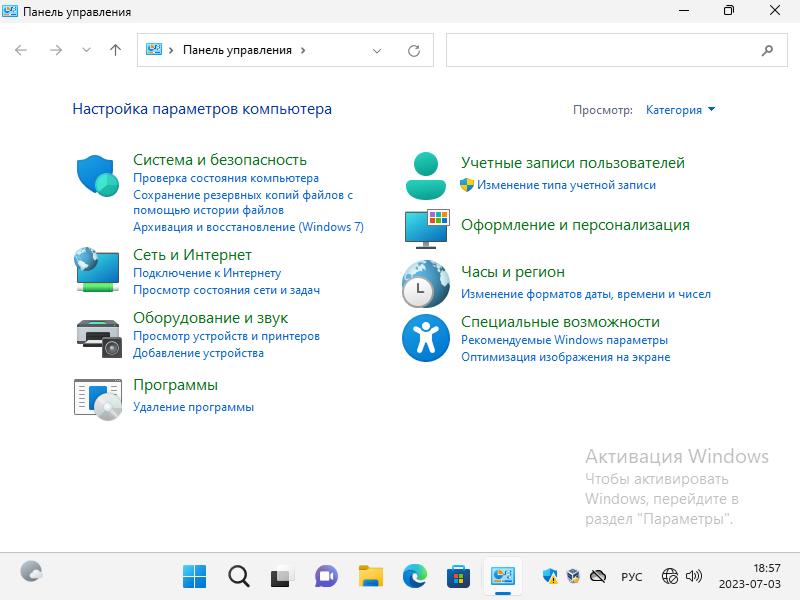Click Добавление устройства link
The width and height of the screenshot is (800, 600).
[198, 353]
